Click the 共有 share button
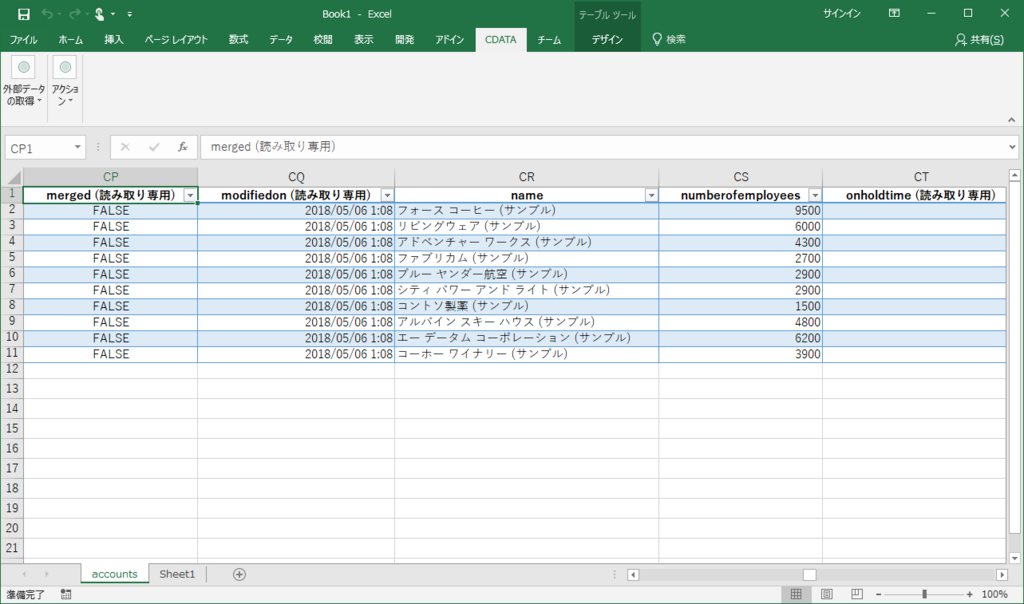The image size is (1024, 604). pos(979,40)
